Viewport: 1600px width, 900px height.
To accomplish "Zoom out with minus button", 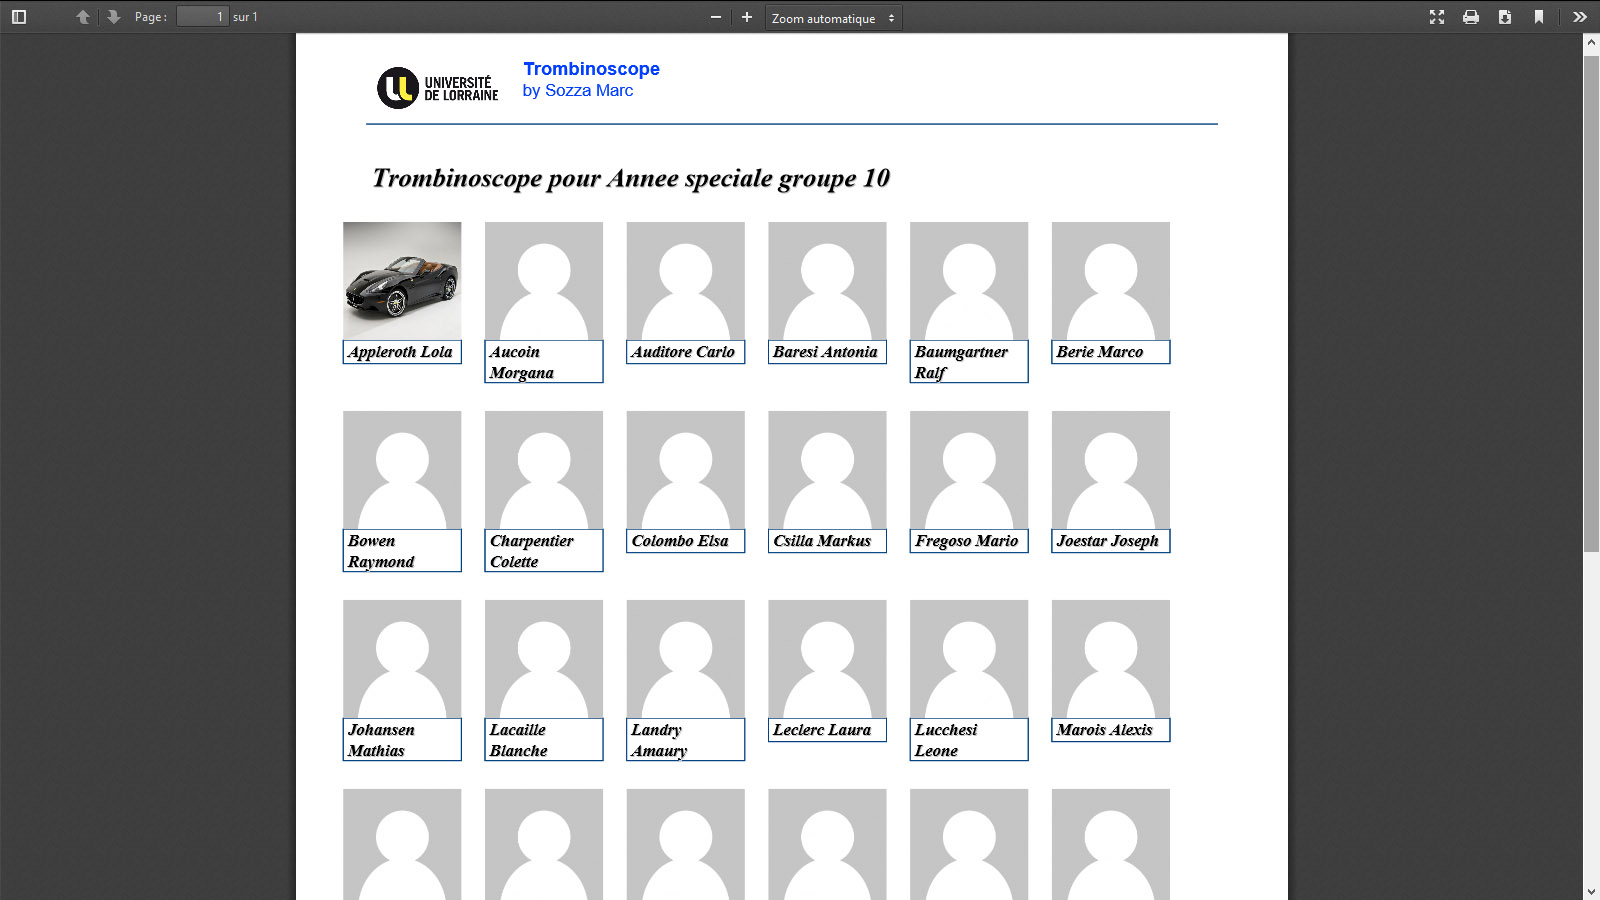I will click(x=715, y=17).
